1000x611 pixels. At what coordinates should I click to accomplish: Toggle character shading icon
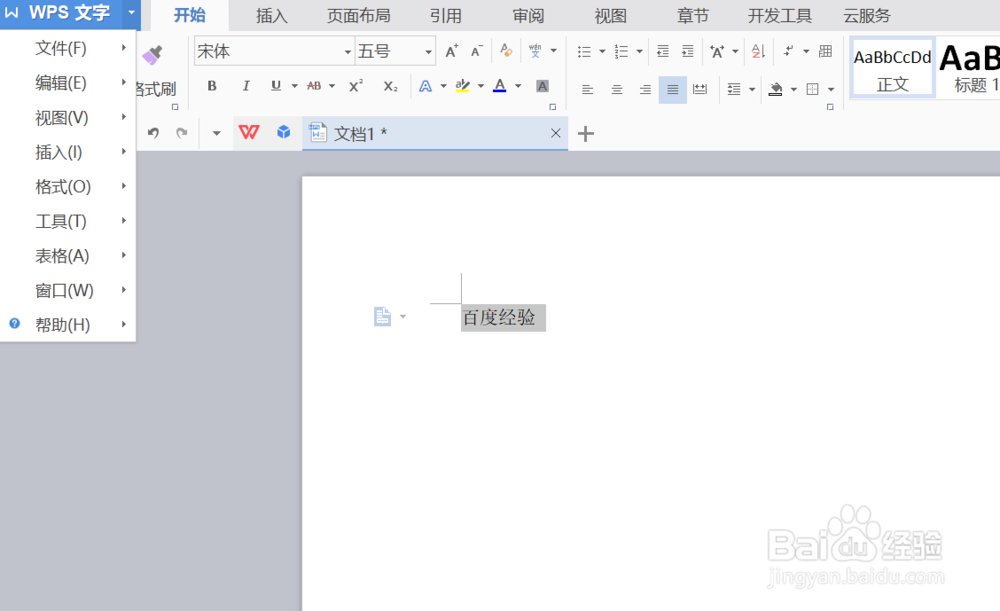[542, 86]
